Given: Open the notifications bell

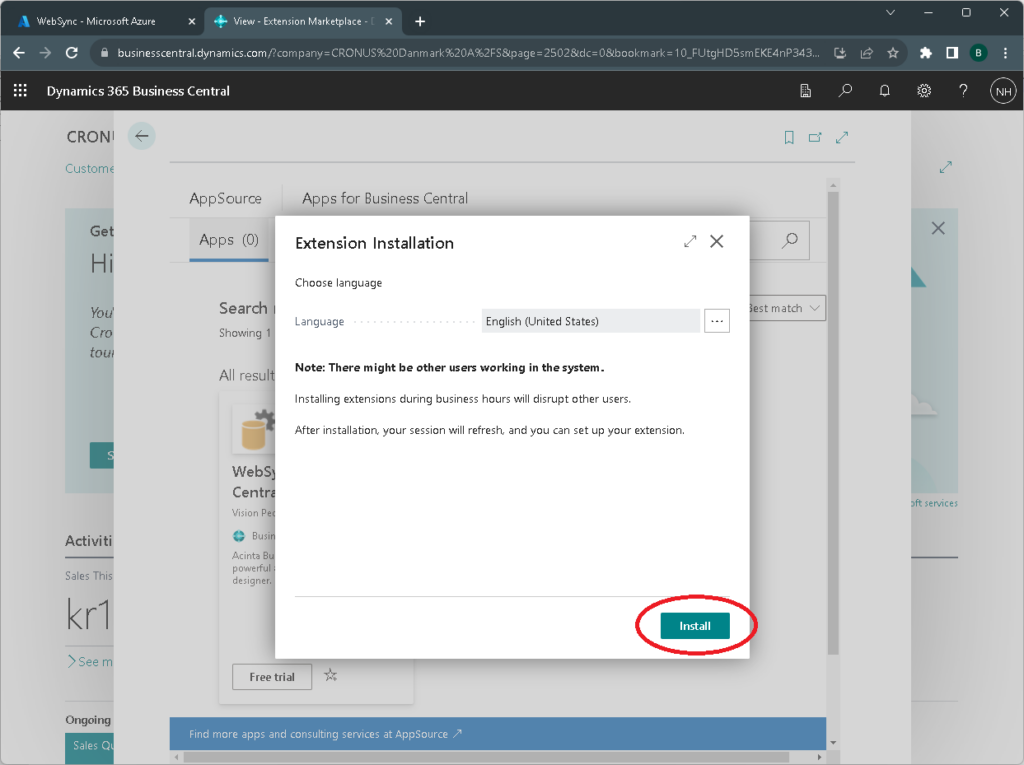Looking at the screenshot, I should coord(885,91).
